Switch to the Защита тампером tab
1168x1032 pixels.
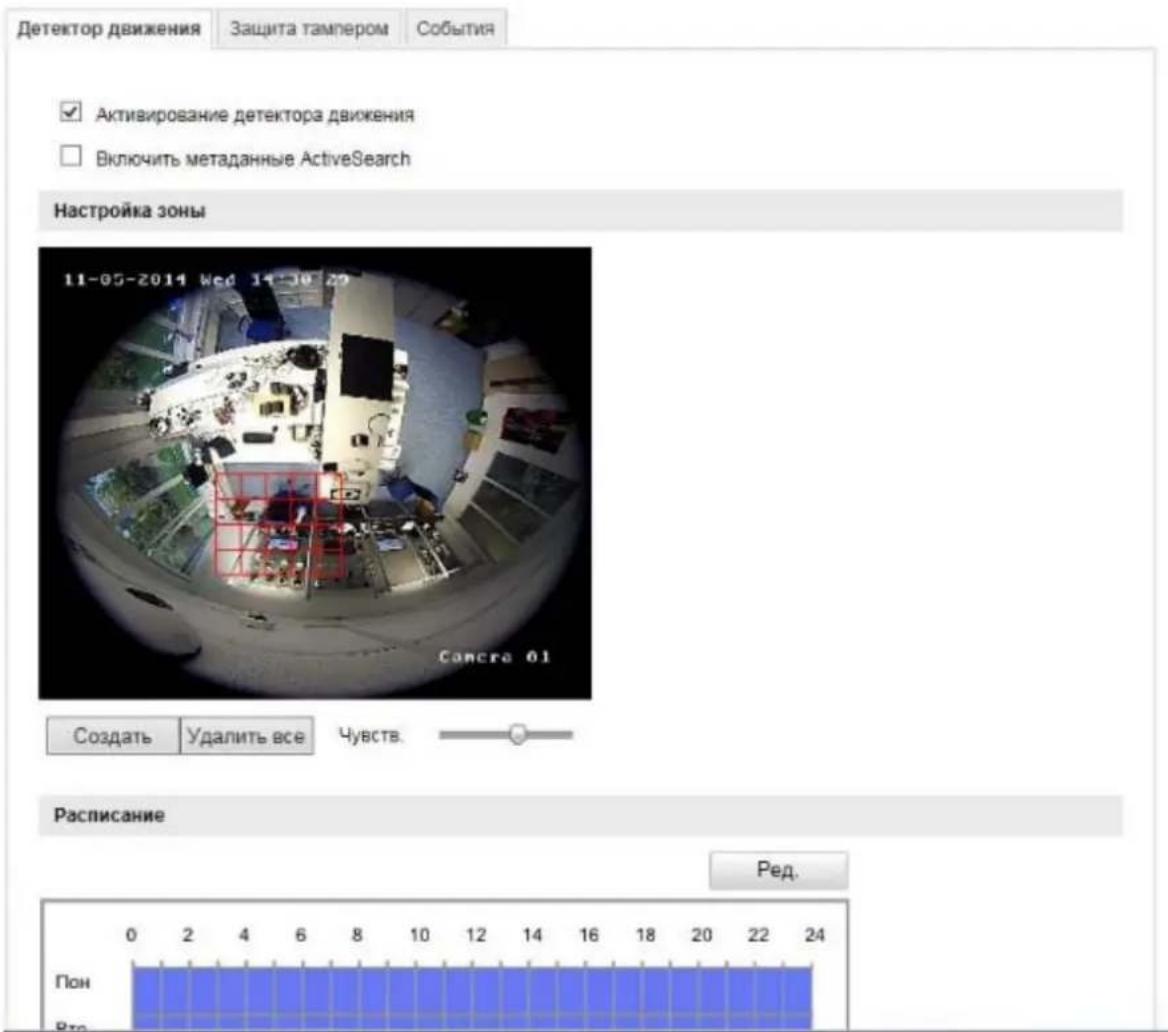pyautogui.click(x=308, y=29)
